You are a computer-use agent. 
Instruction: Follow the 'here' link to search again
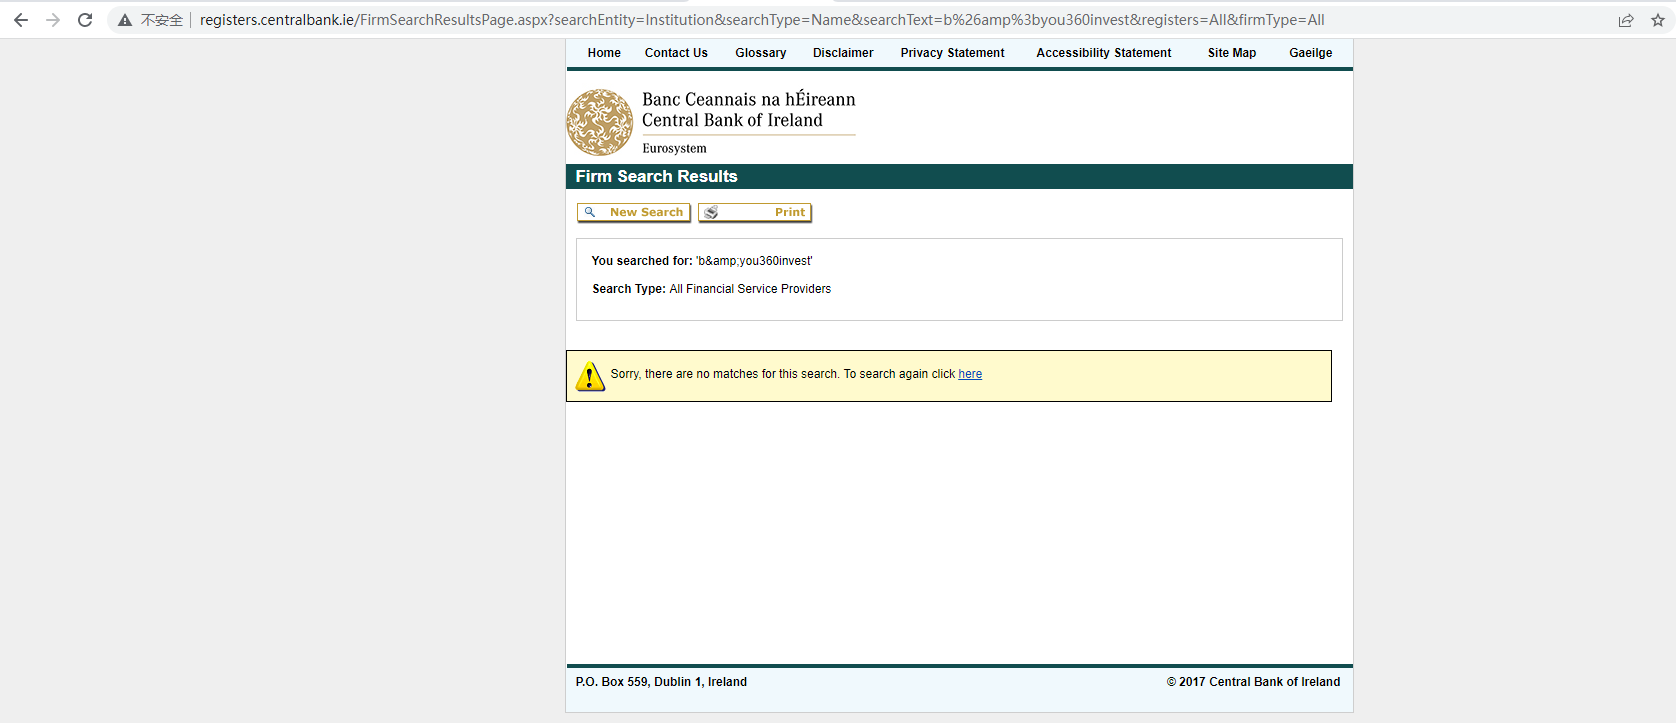point(970,374)
